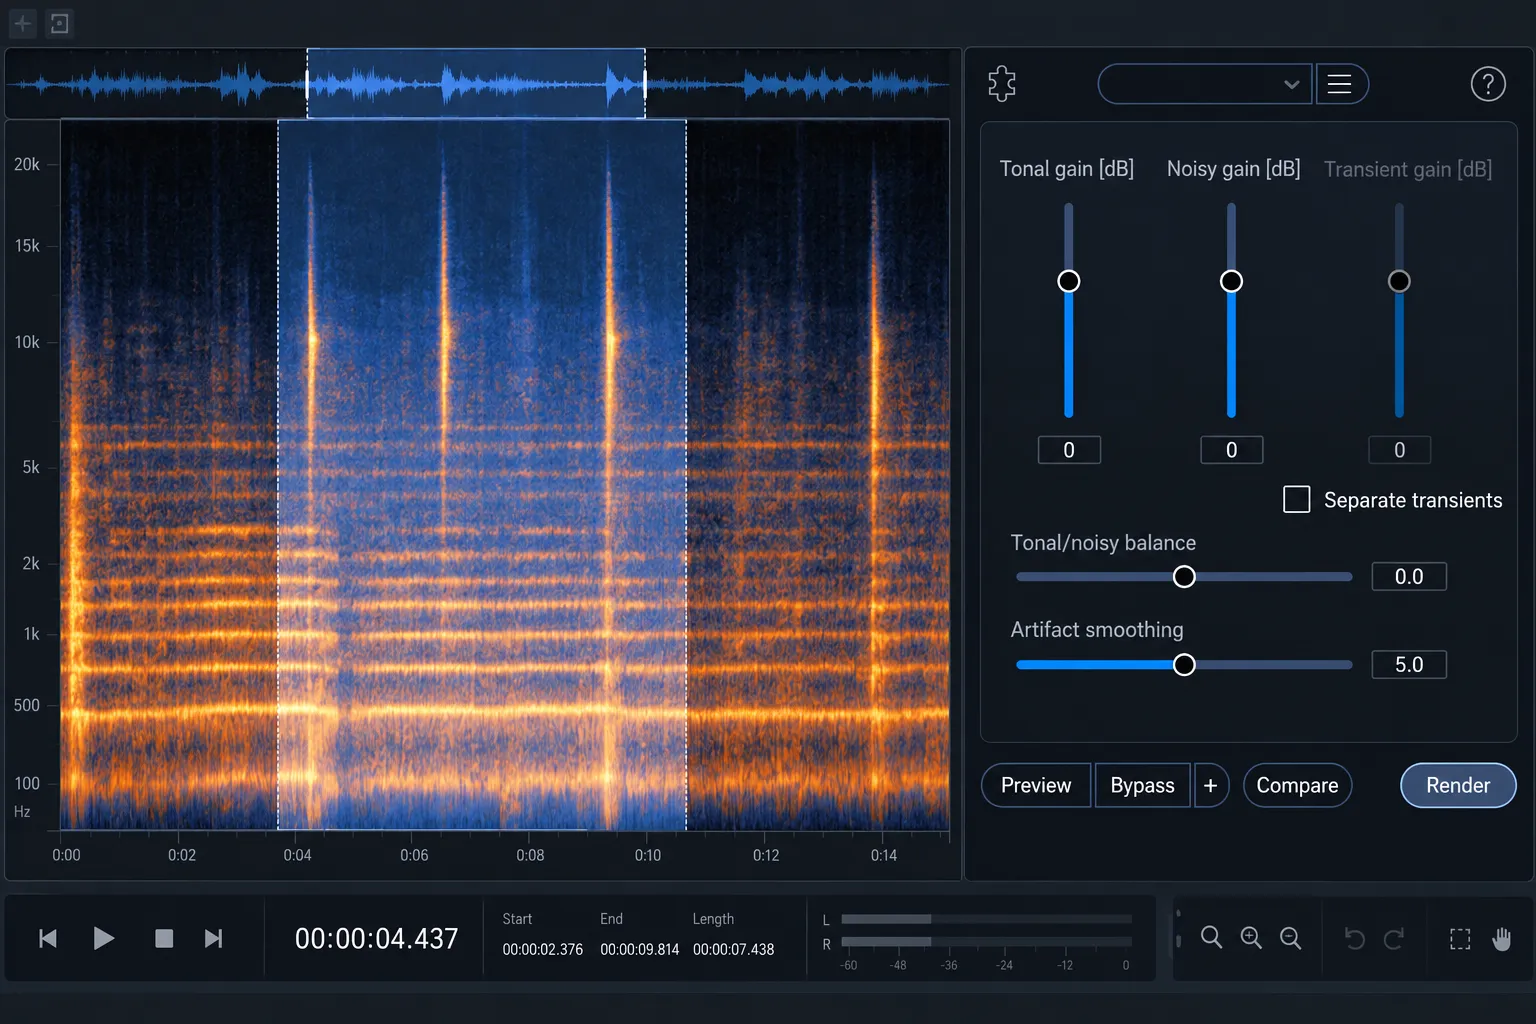Click the plus icon at top-left corner

(23, 23)
